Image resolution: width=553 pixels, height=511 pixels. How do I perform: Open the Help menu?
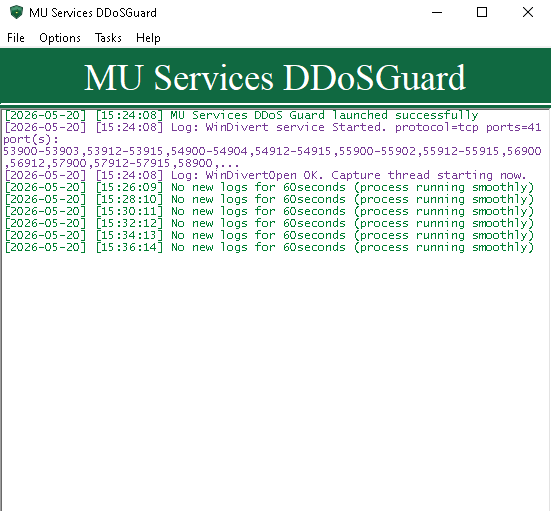coord(148,38)
